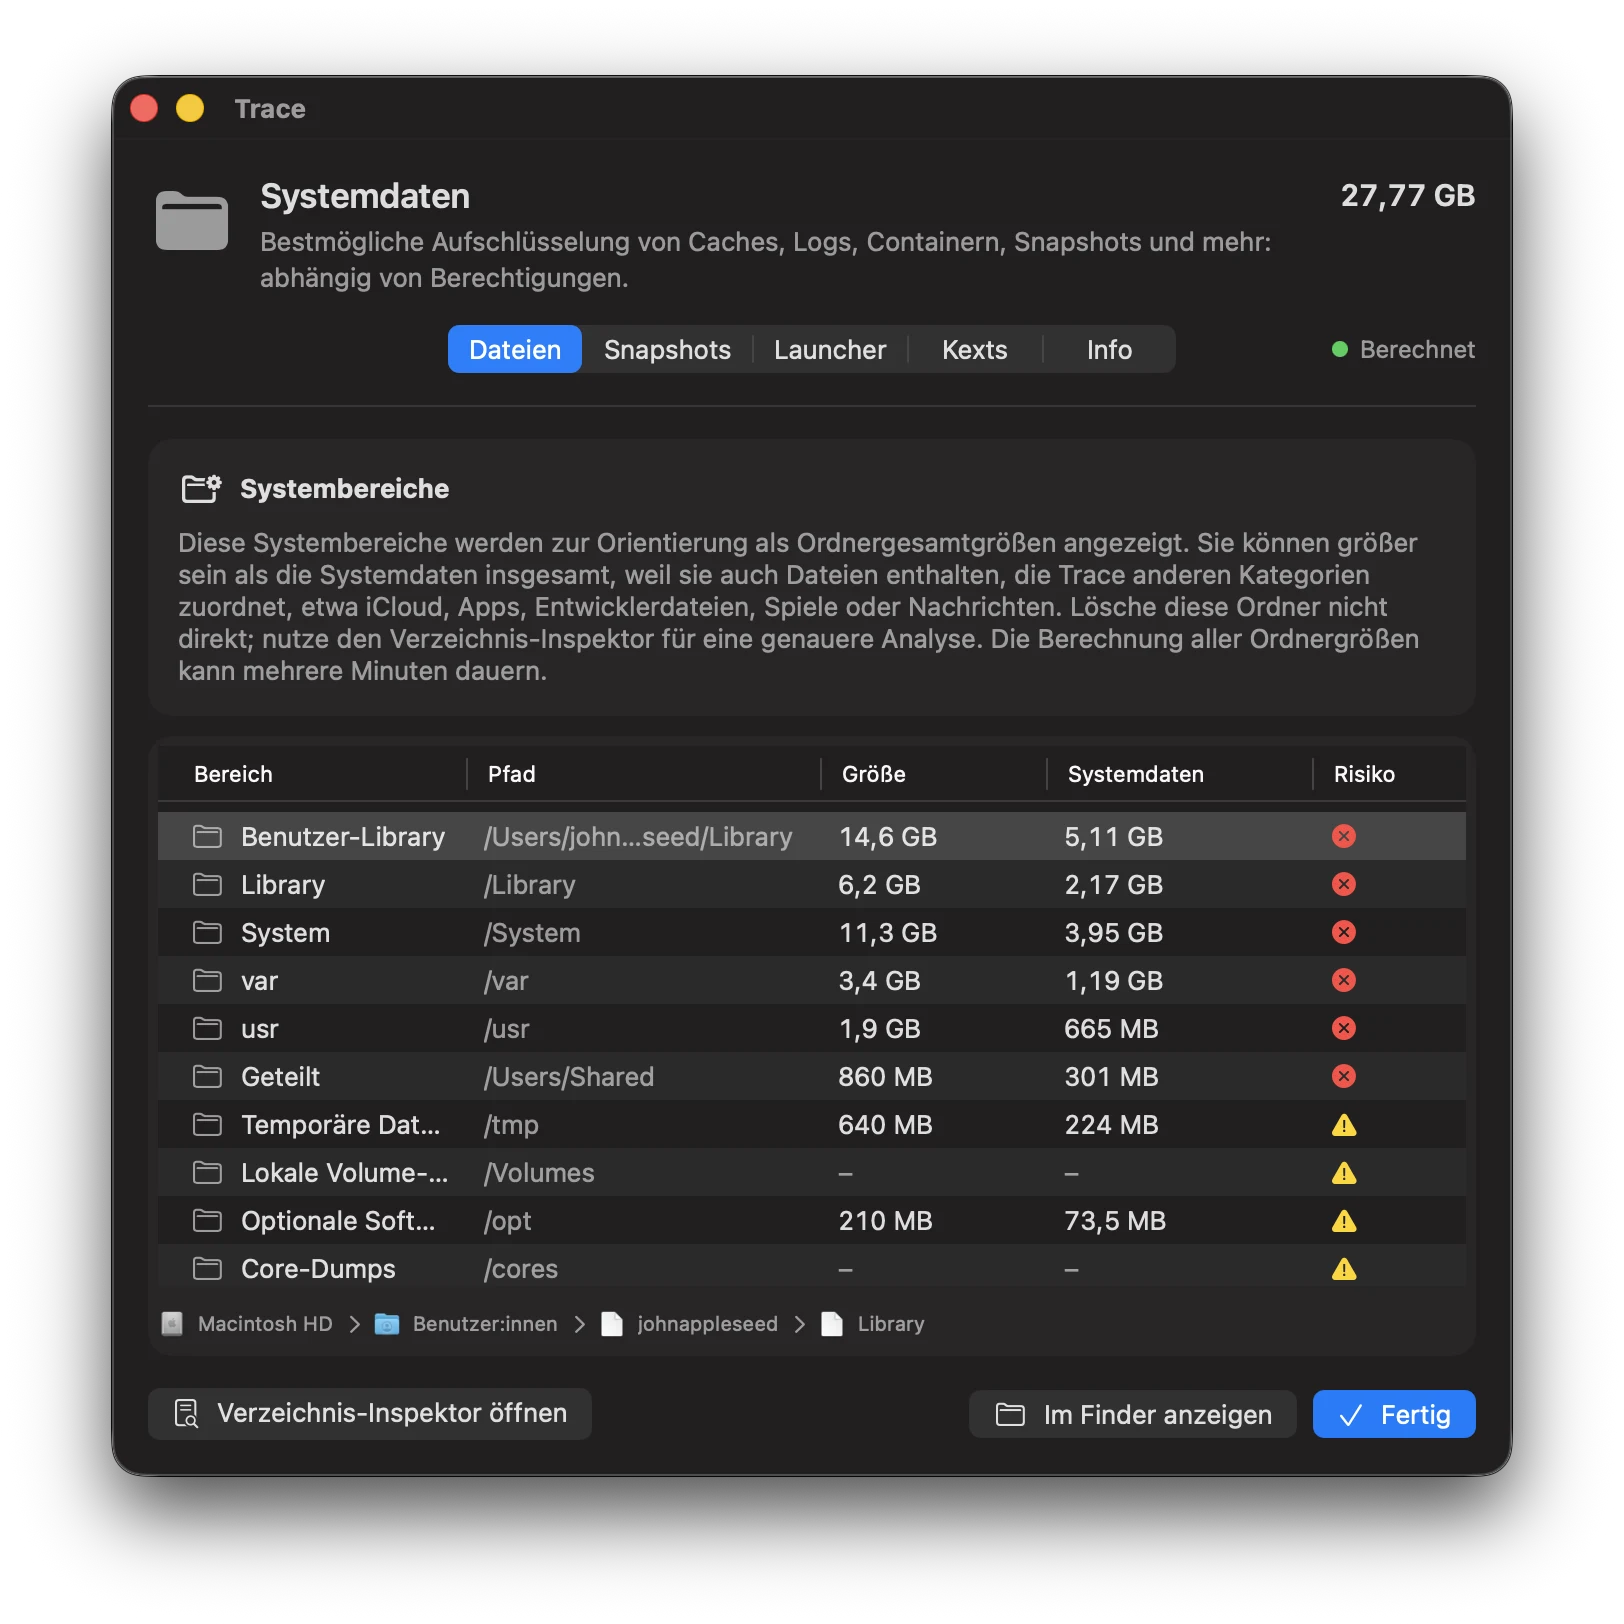
Task: Click the 640 MB size value
Action: [x=885, y=1125]
